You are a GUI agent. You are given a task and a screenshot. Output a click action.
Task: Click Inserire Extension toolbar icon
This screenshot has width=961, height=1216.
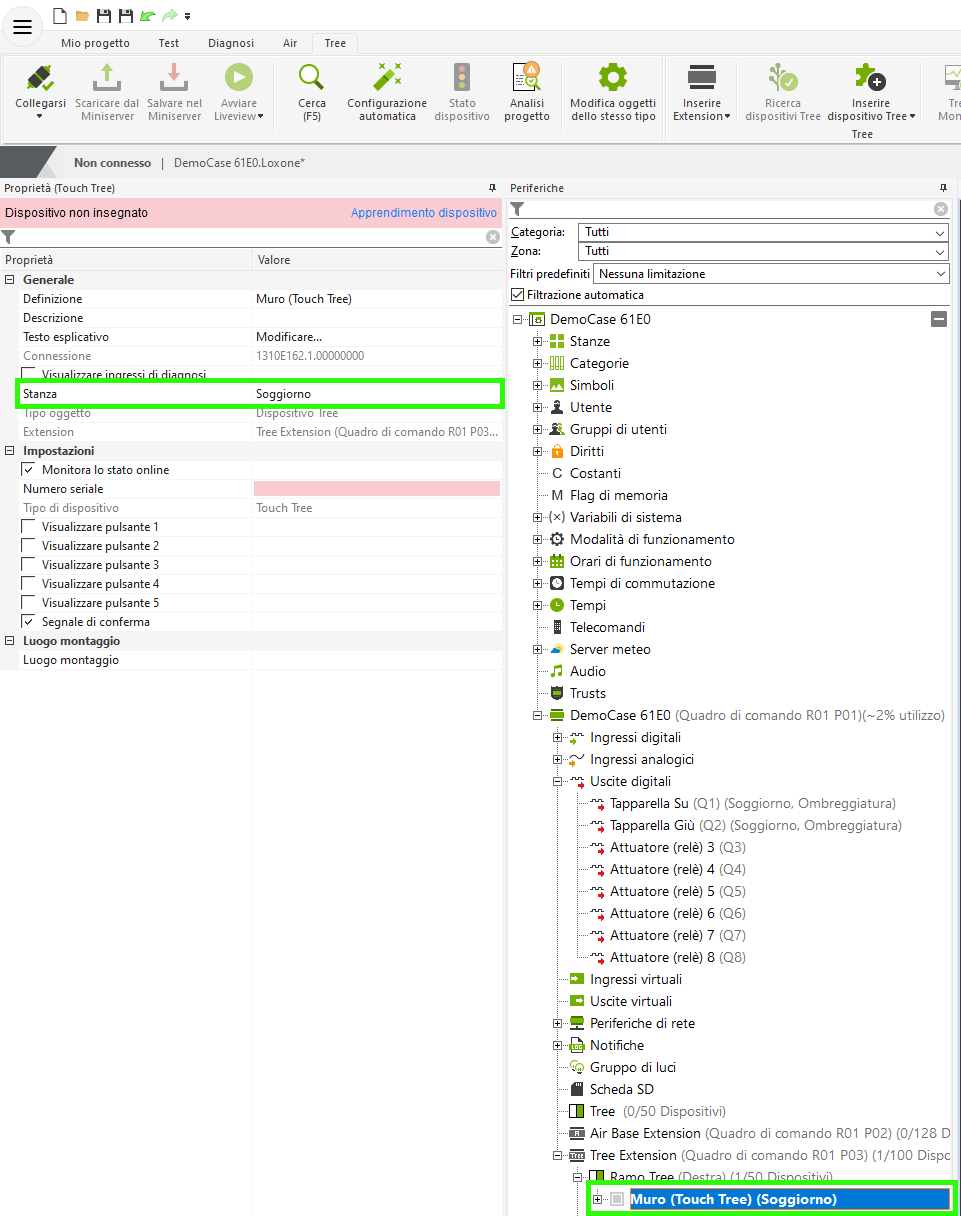click(x=702, y=79)
